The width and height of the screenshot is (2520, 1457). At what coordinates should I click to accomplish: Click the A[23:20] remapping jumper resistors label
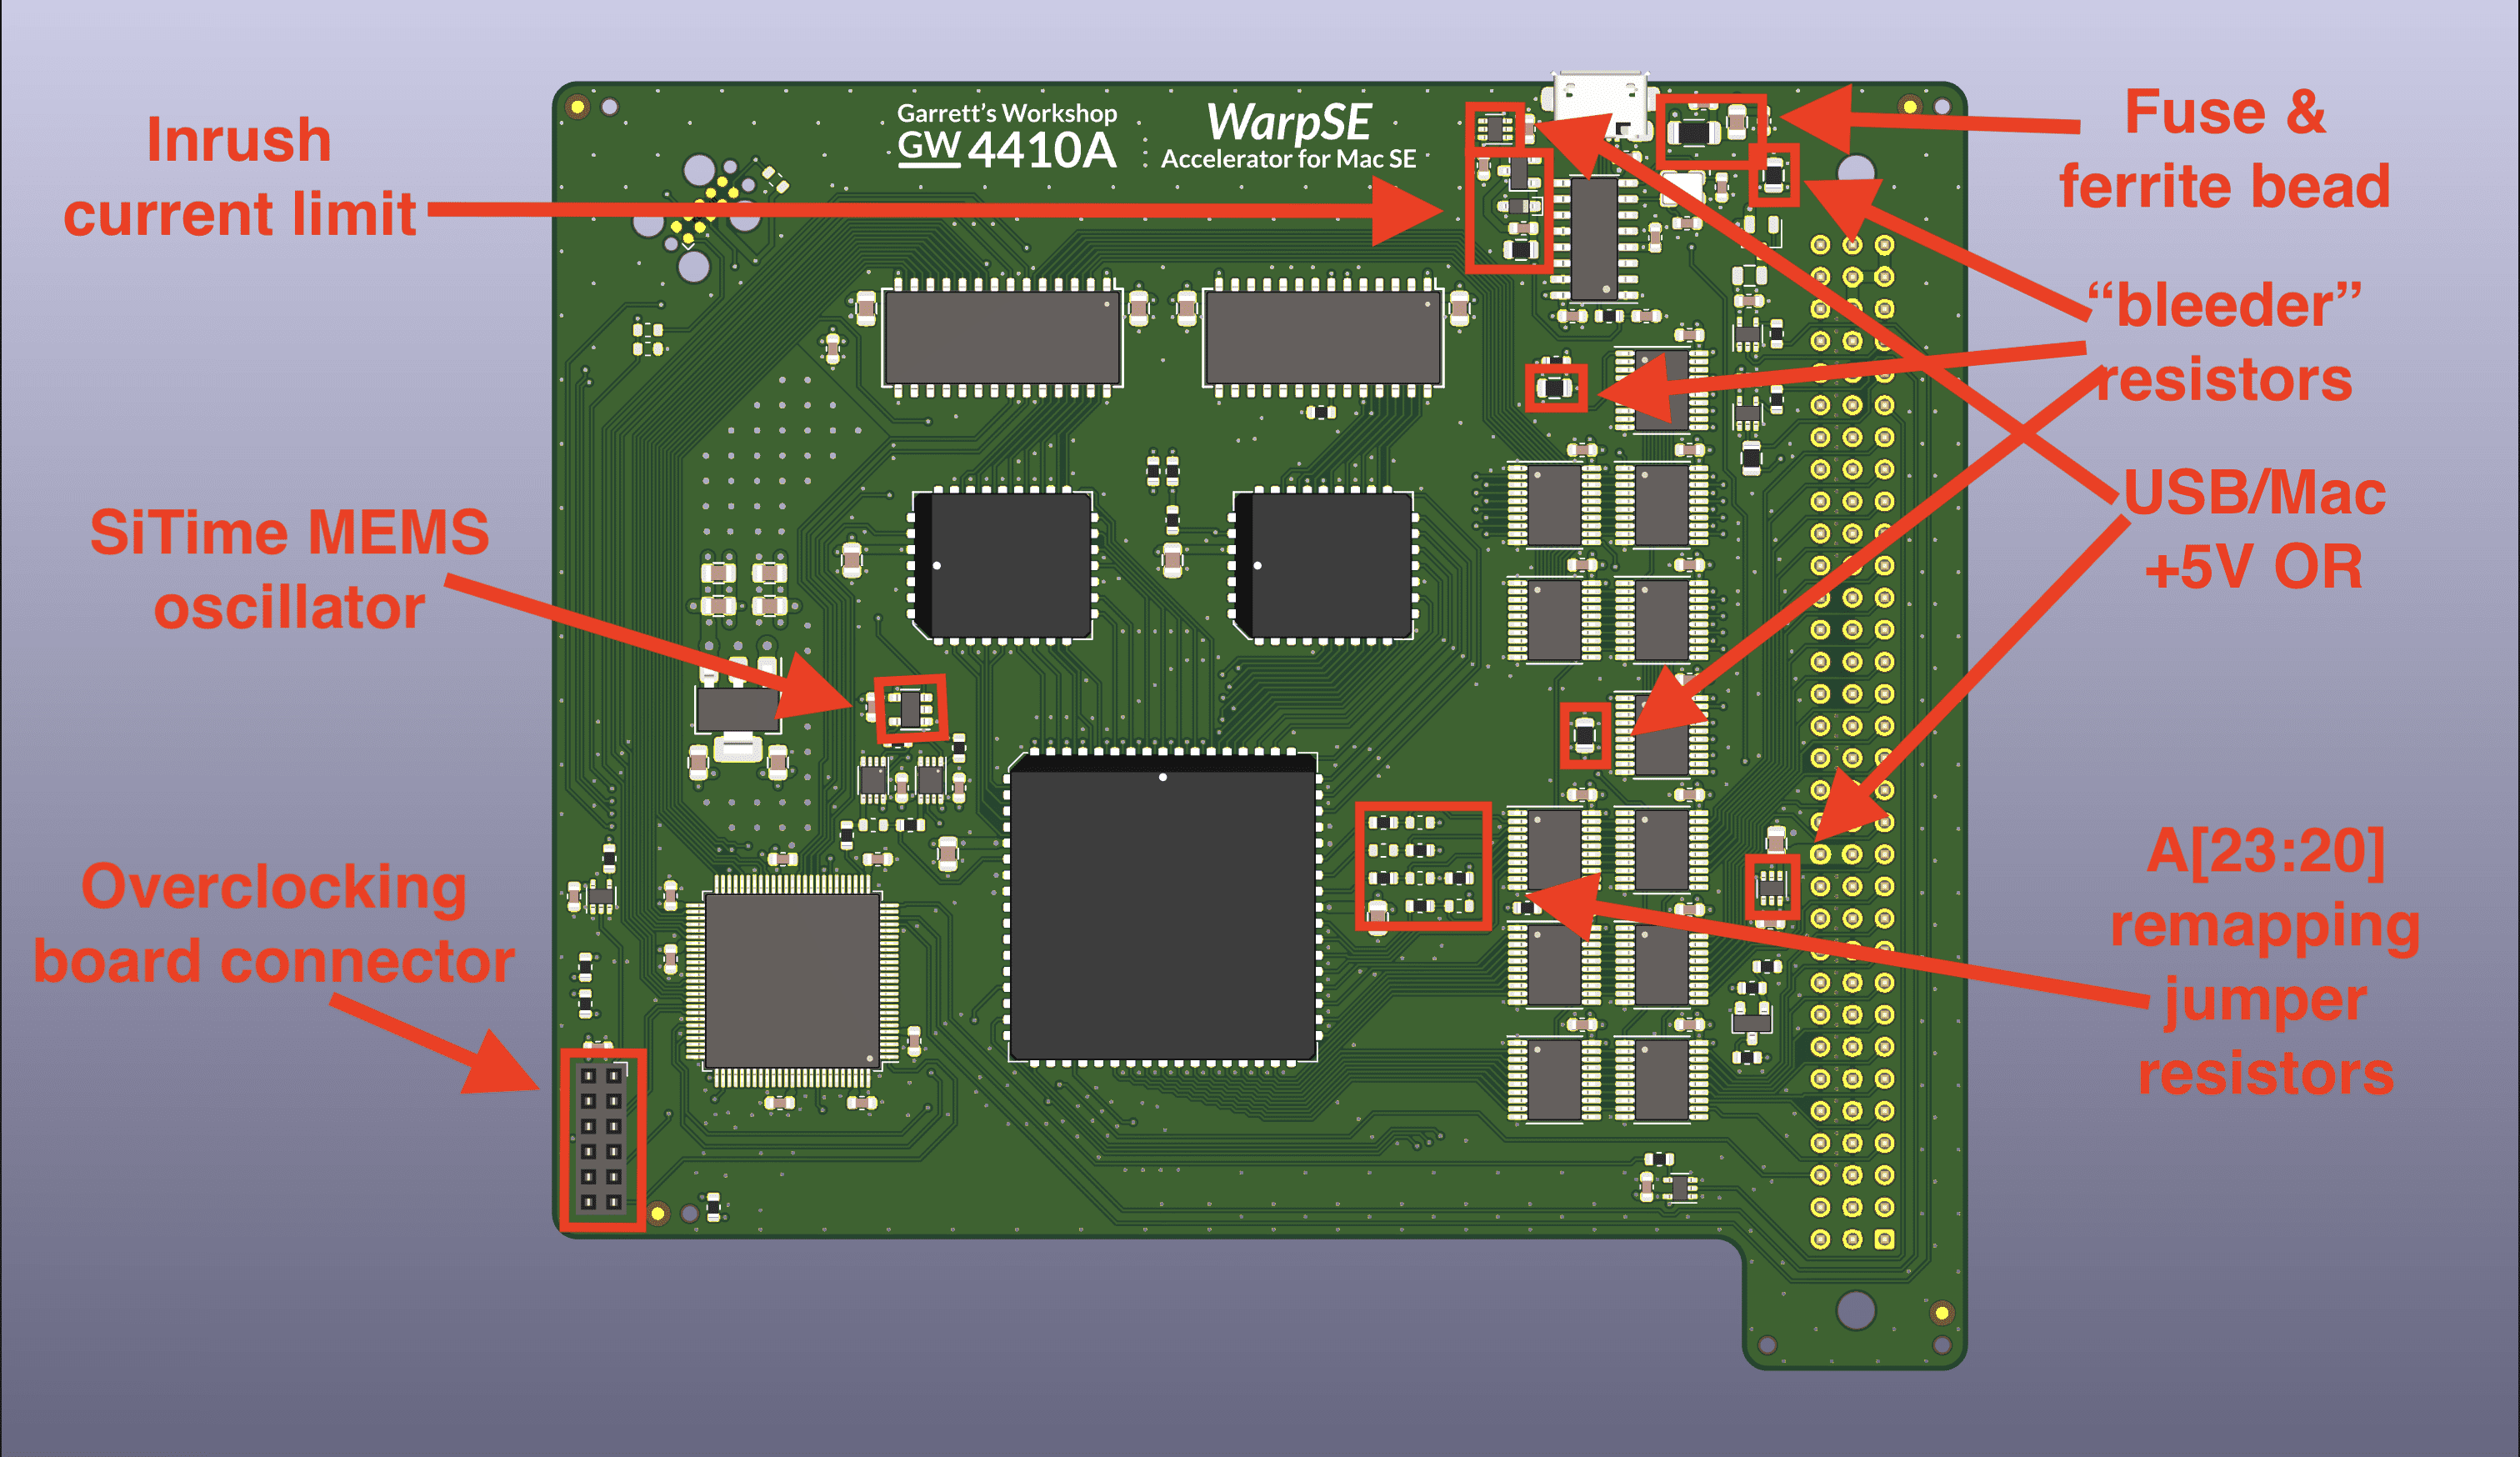(x=2265, y=962)
